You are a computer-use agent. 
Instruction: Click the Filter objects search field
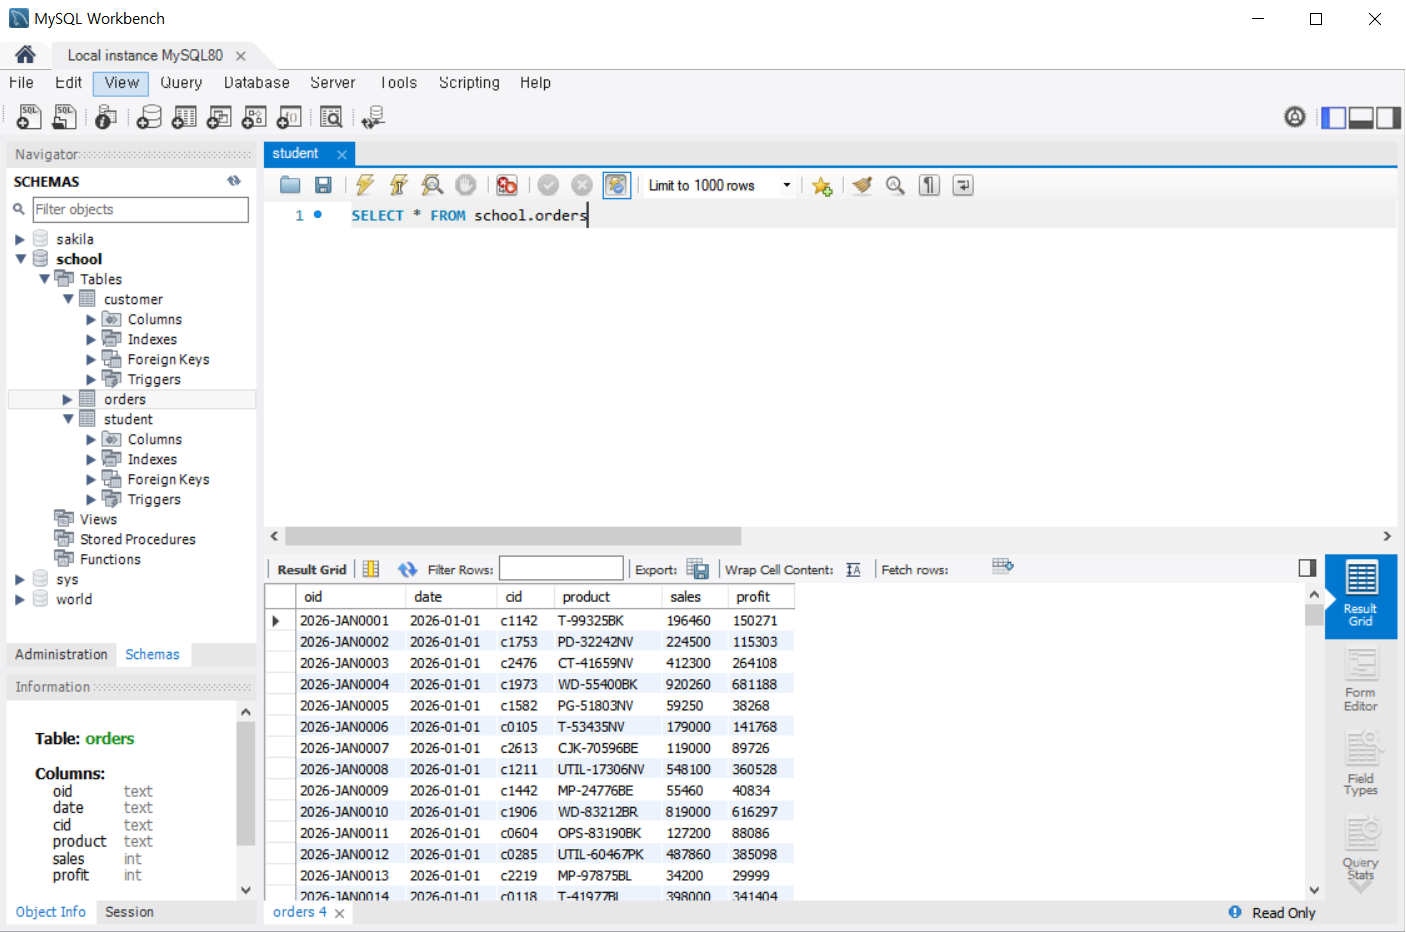pyautogui.click(x=140, y=209)
